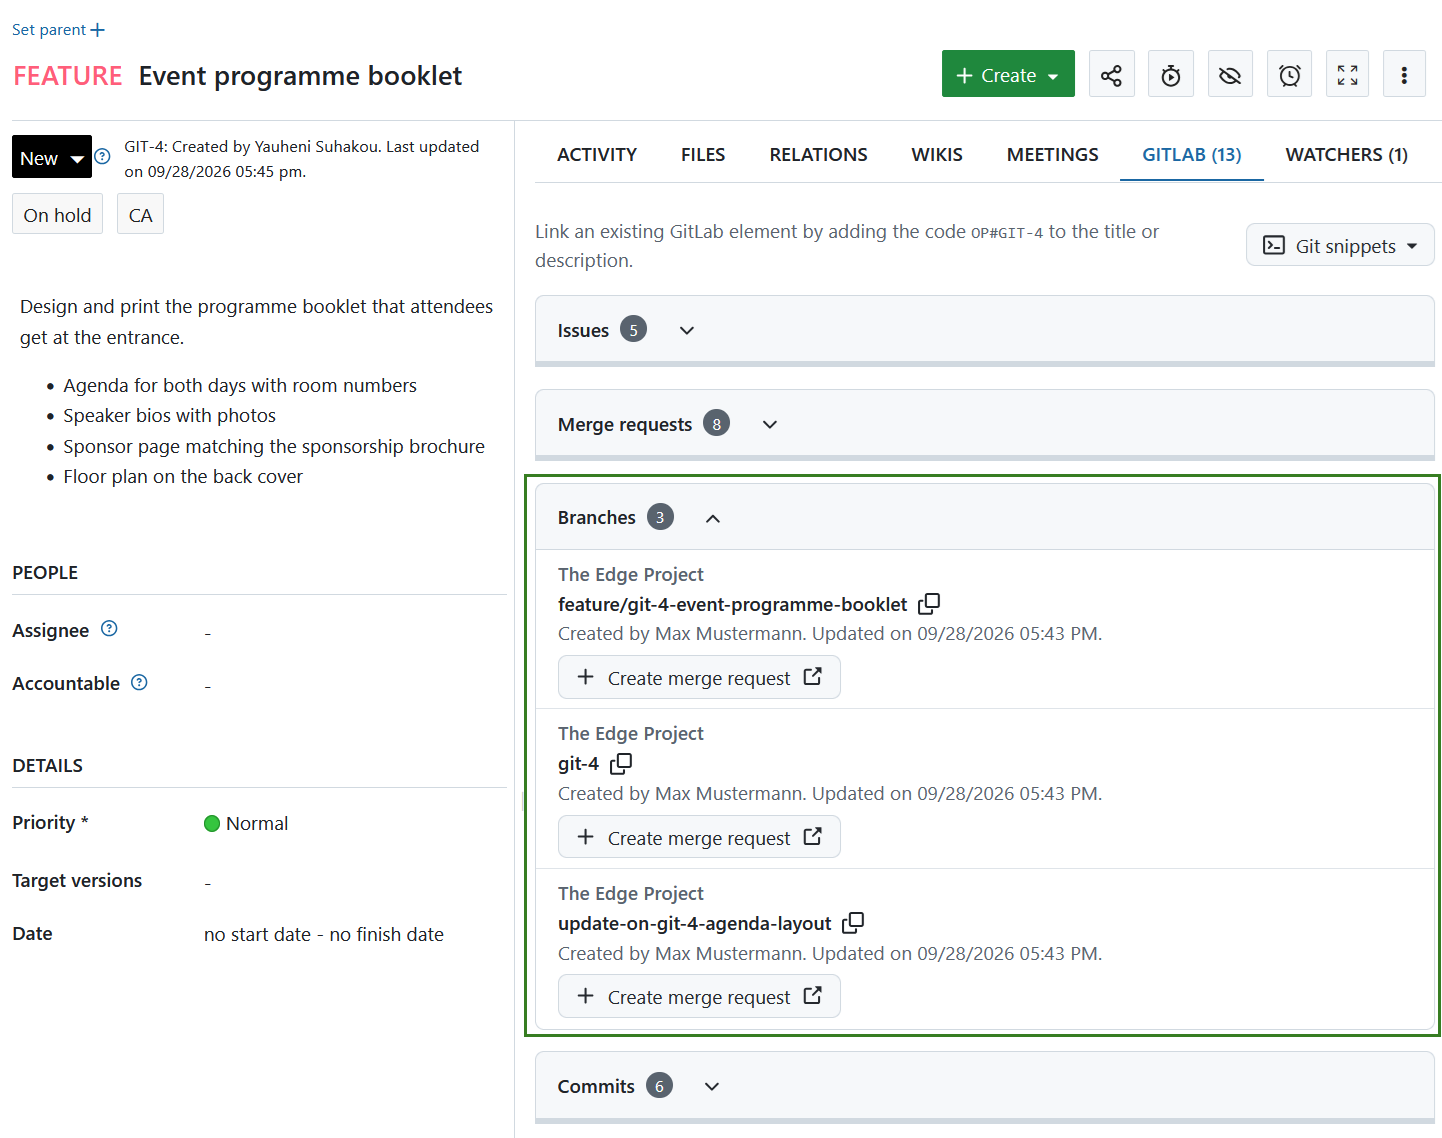This screenshot has width=1442, height=1138.
Task: Click the Target versions dash value
Action: point(208,882)
